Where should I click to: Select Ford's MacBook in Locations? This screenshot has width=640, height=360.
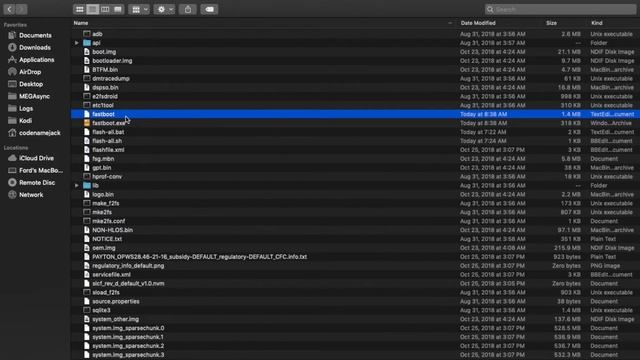(x=35, y=171)
